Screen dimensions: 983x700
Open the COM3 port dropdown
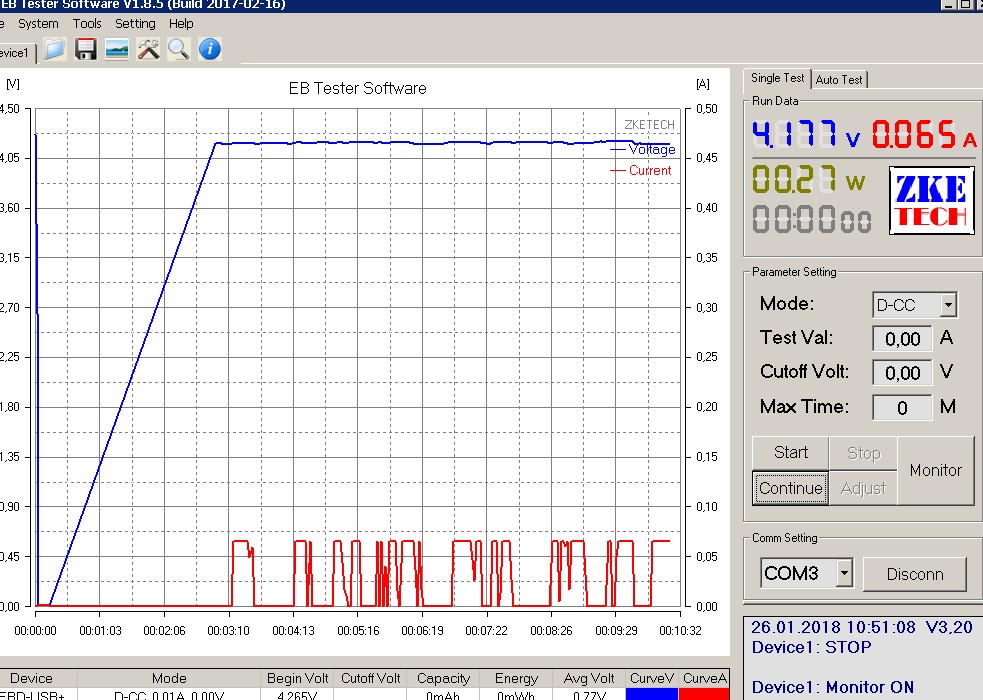(x=844, y=573)
